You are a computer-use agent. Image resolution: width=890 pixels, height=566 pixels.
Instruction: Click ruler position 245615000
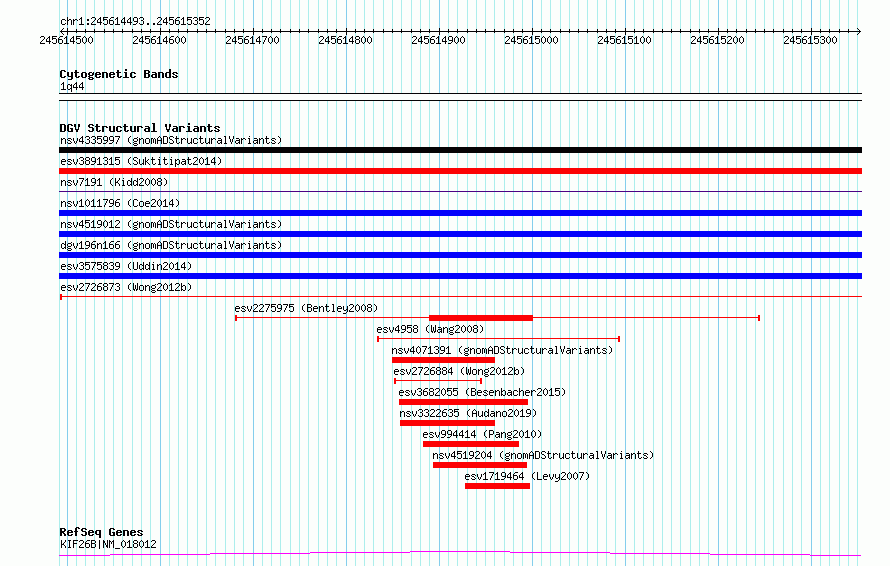pos(532,40)
